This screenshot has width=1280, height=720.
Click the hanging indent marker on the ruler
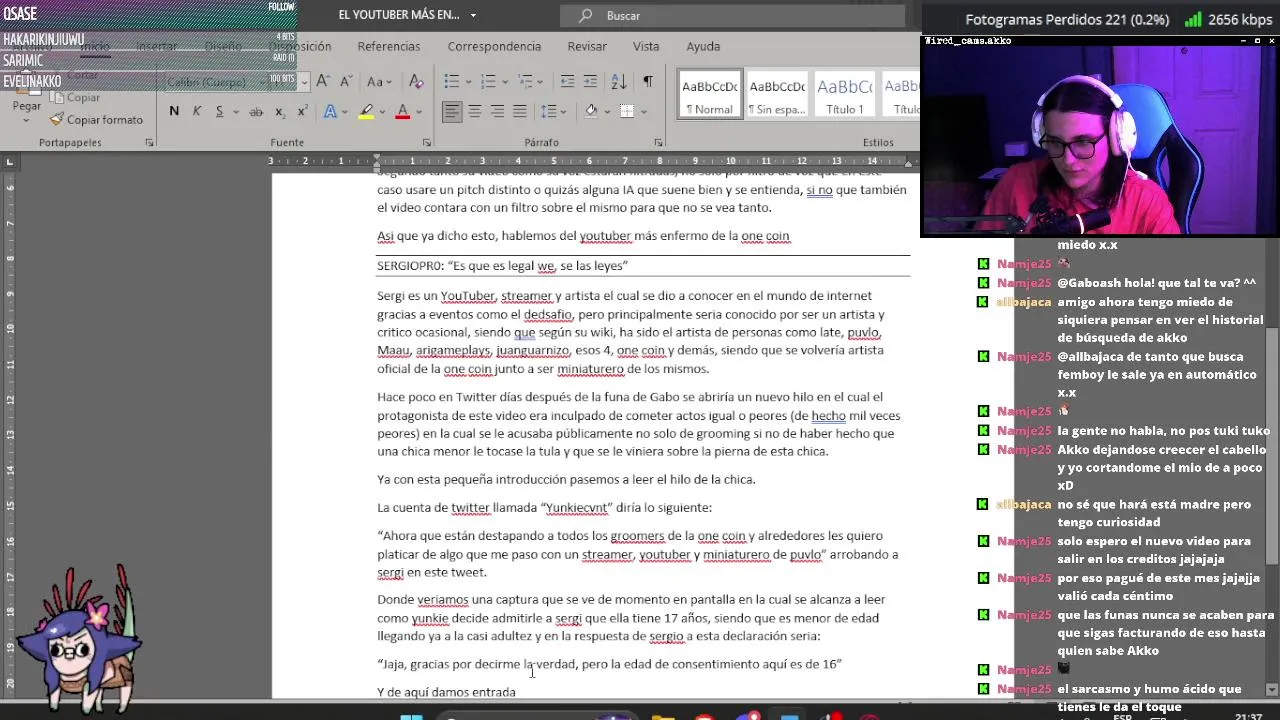point(377,164)
